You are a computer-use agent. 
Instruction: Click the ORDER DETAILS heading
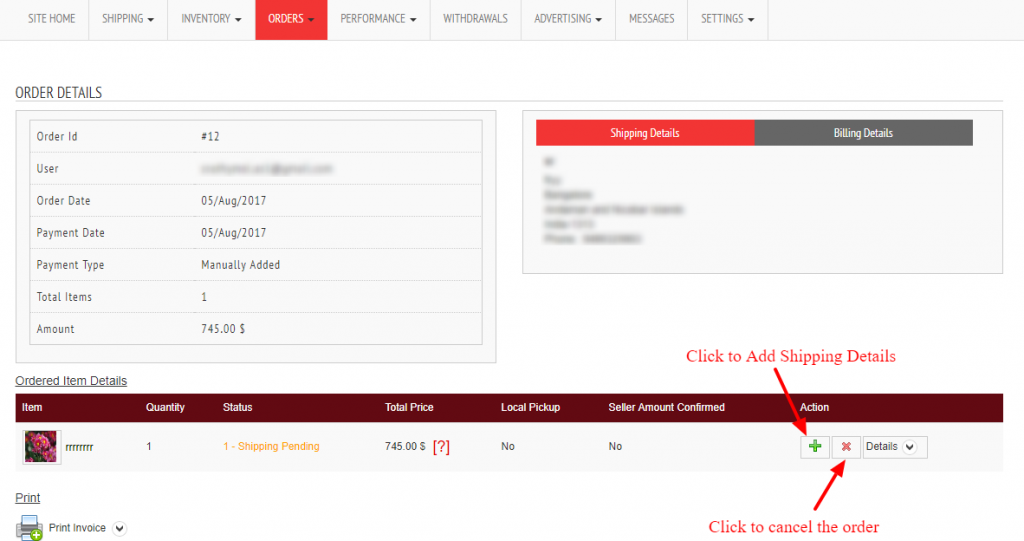[59, 93]
